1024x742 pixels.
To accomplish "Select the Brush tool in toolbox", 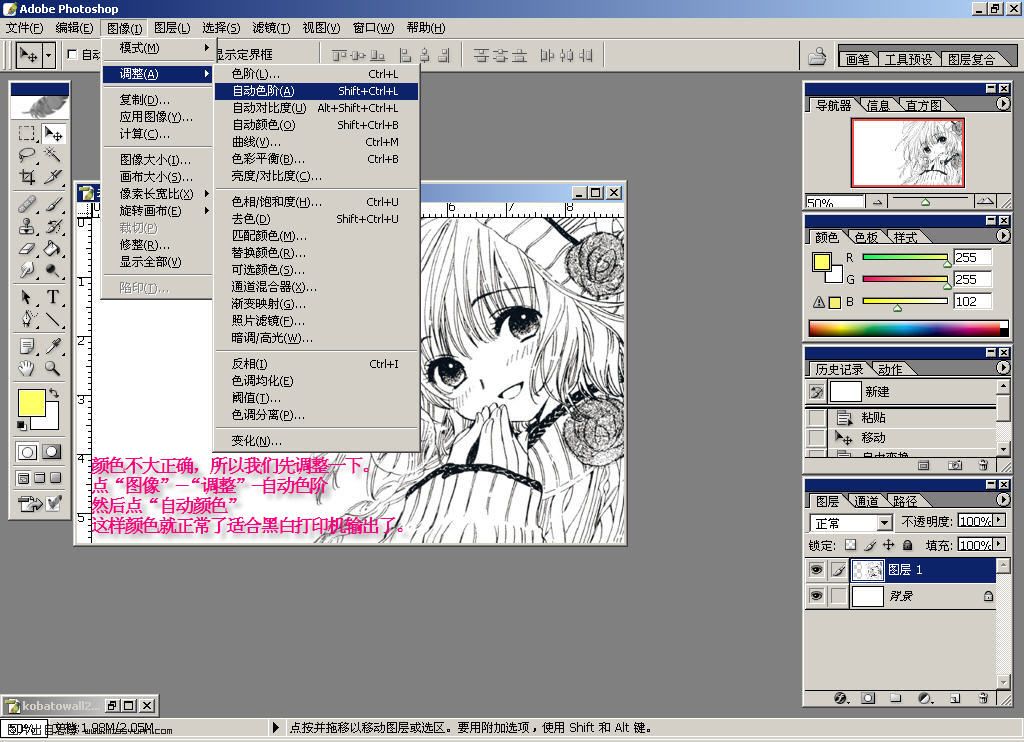I will 52,205.
